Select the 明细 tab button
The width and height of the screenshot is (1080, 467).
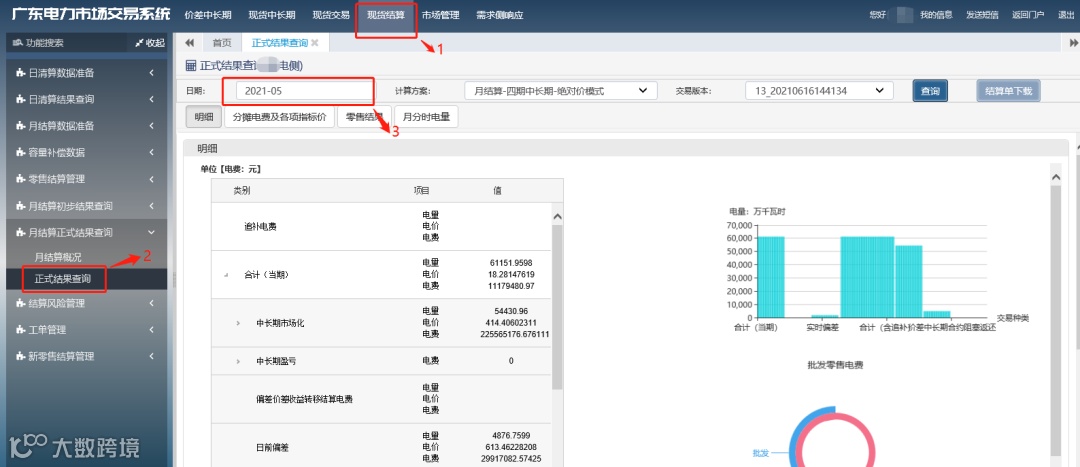[x=203, y=117]
